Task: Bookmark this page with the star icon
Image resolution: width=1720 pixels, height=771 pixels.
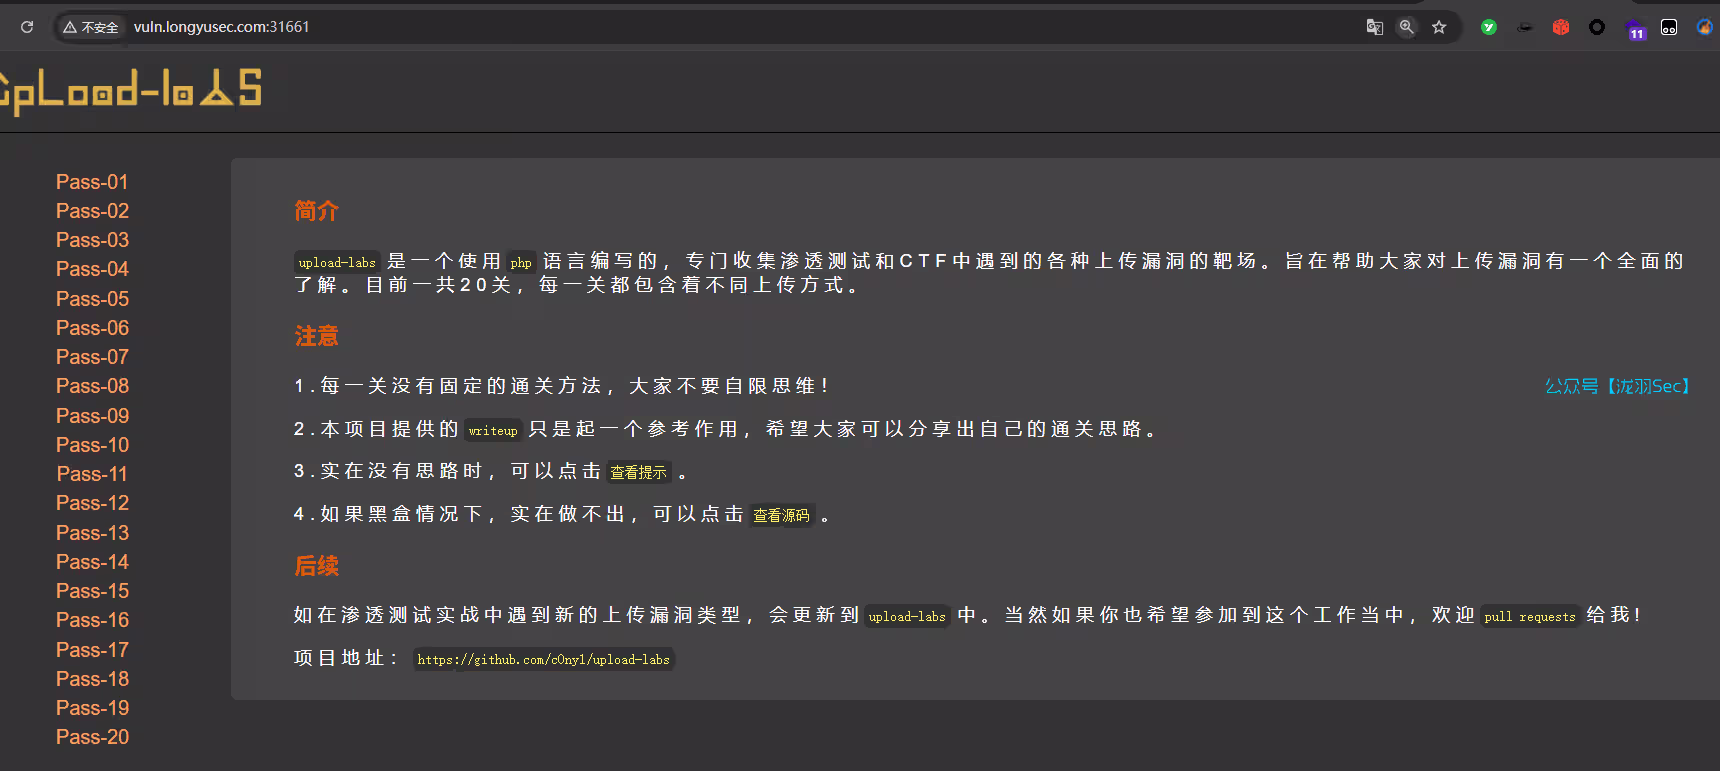Action: click(x=1439, y=27)
